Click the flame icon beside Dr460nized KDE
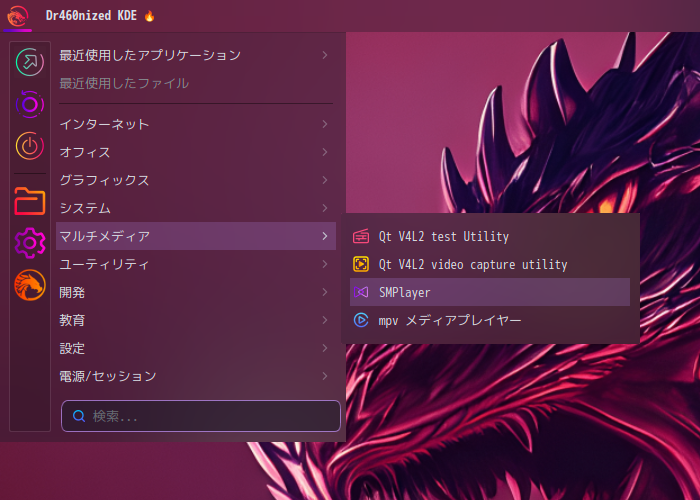Screen dimensions: 700x500 pyautogui.click(x=150, y=16)
